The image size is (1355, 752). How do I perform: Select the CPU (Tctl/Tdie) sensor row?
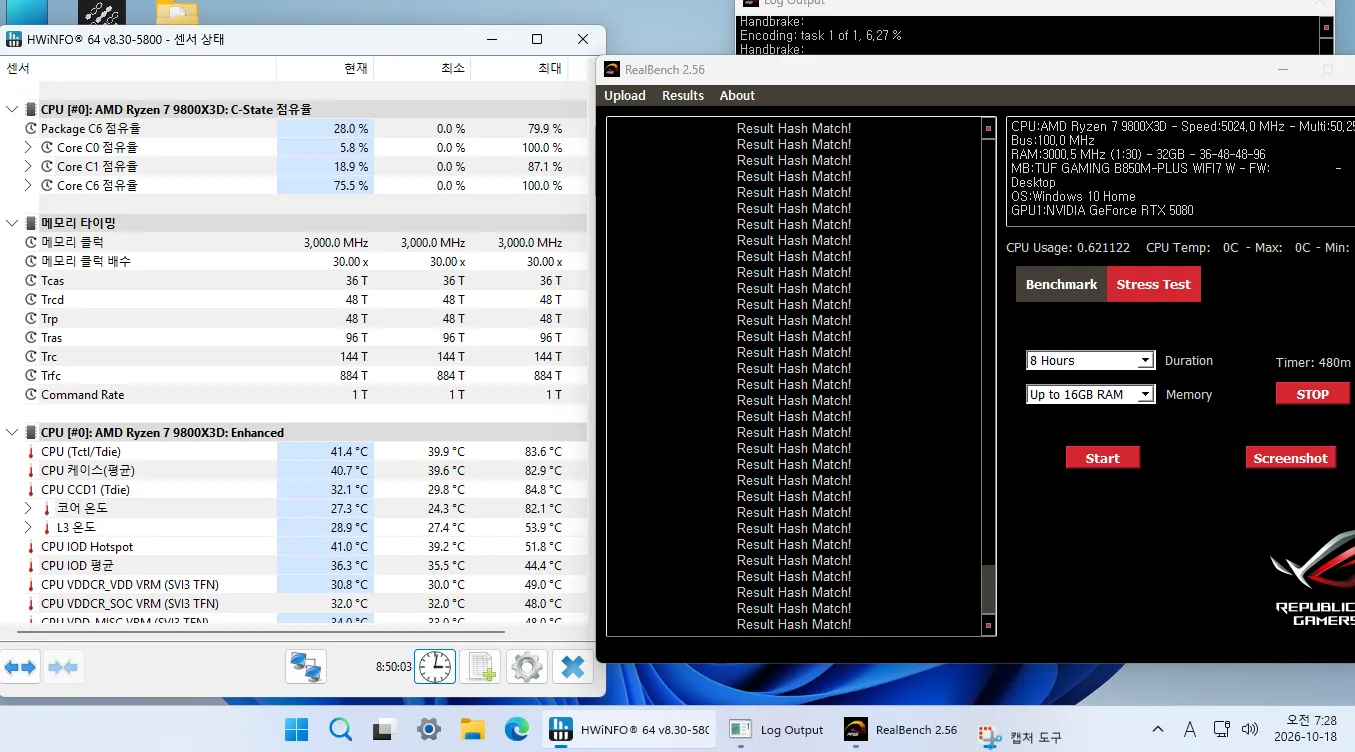pyautogui.click(x=294, y=452)
